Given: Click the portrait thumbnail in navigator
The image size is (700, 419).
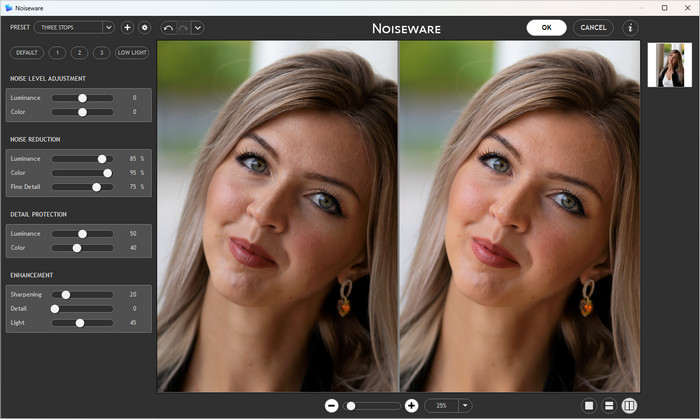Looking at the screenshot, I should coord(669,65).
